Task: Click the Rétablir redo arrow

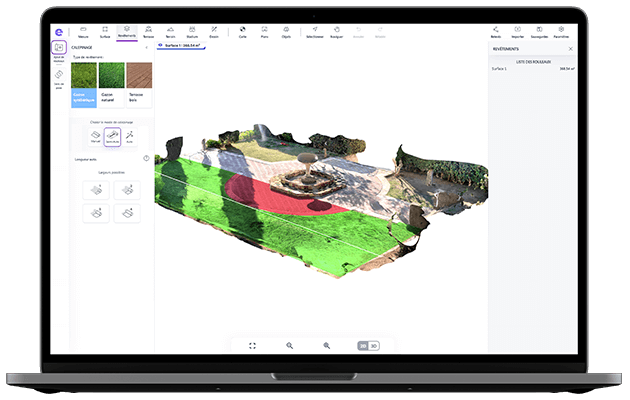Action: point(380,32)
